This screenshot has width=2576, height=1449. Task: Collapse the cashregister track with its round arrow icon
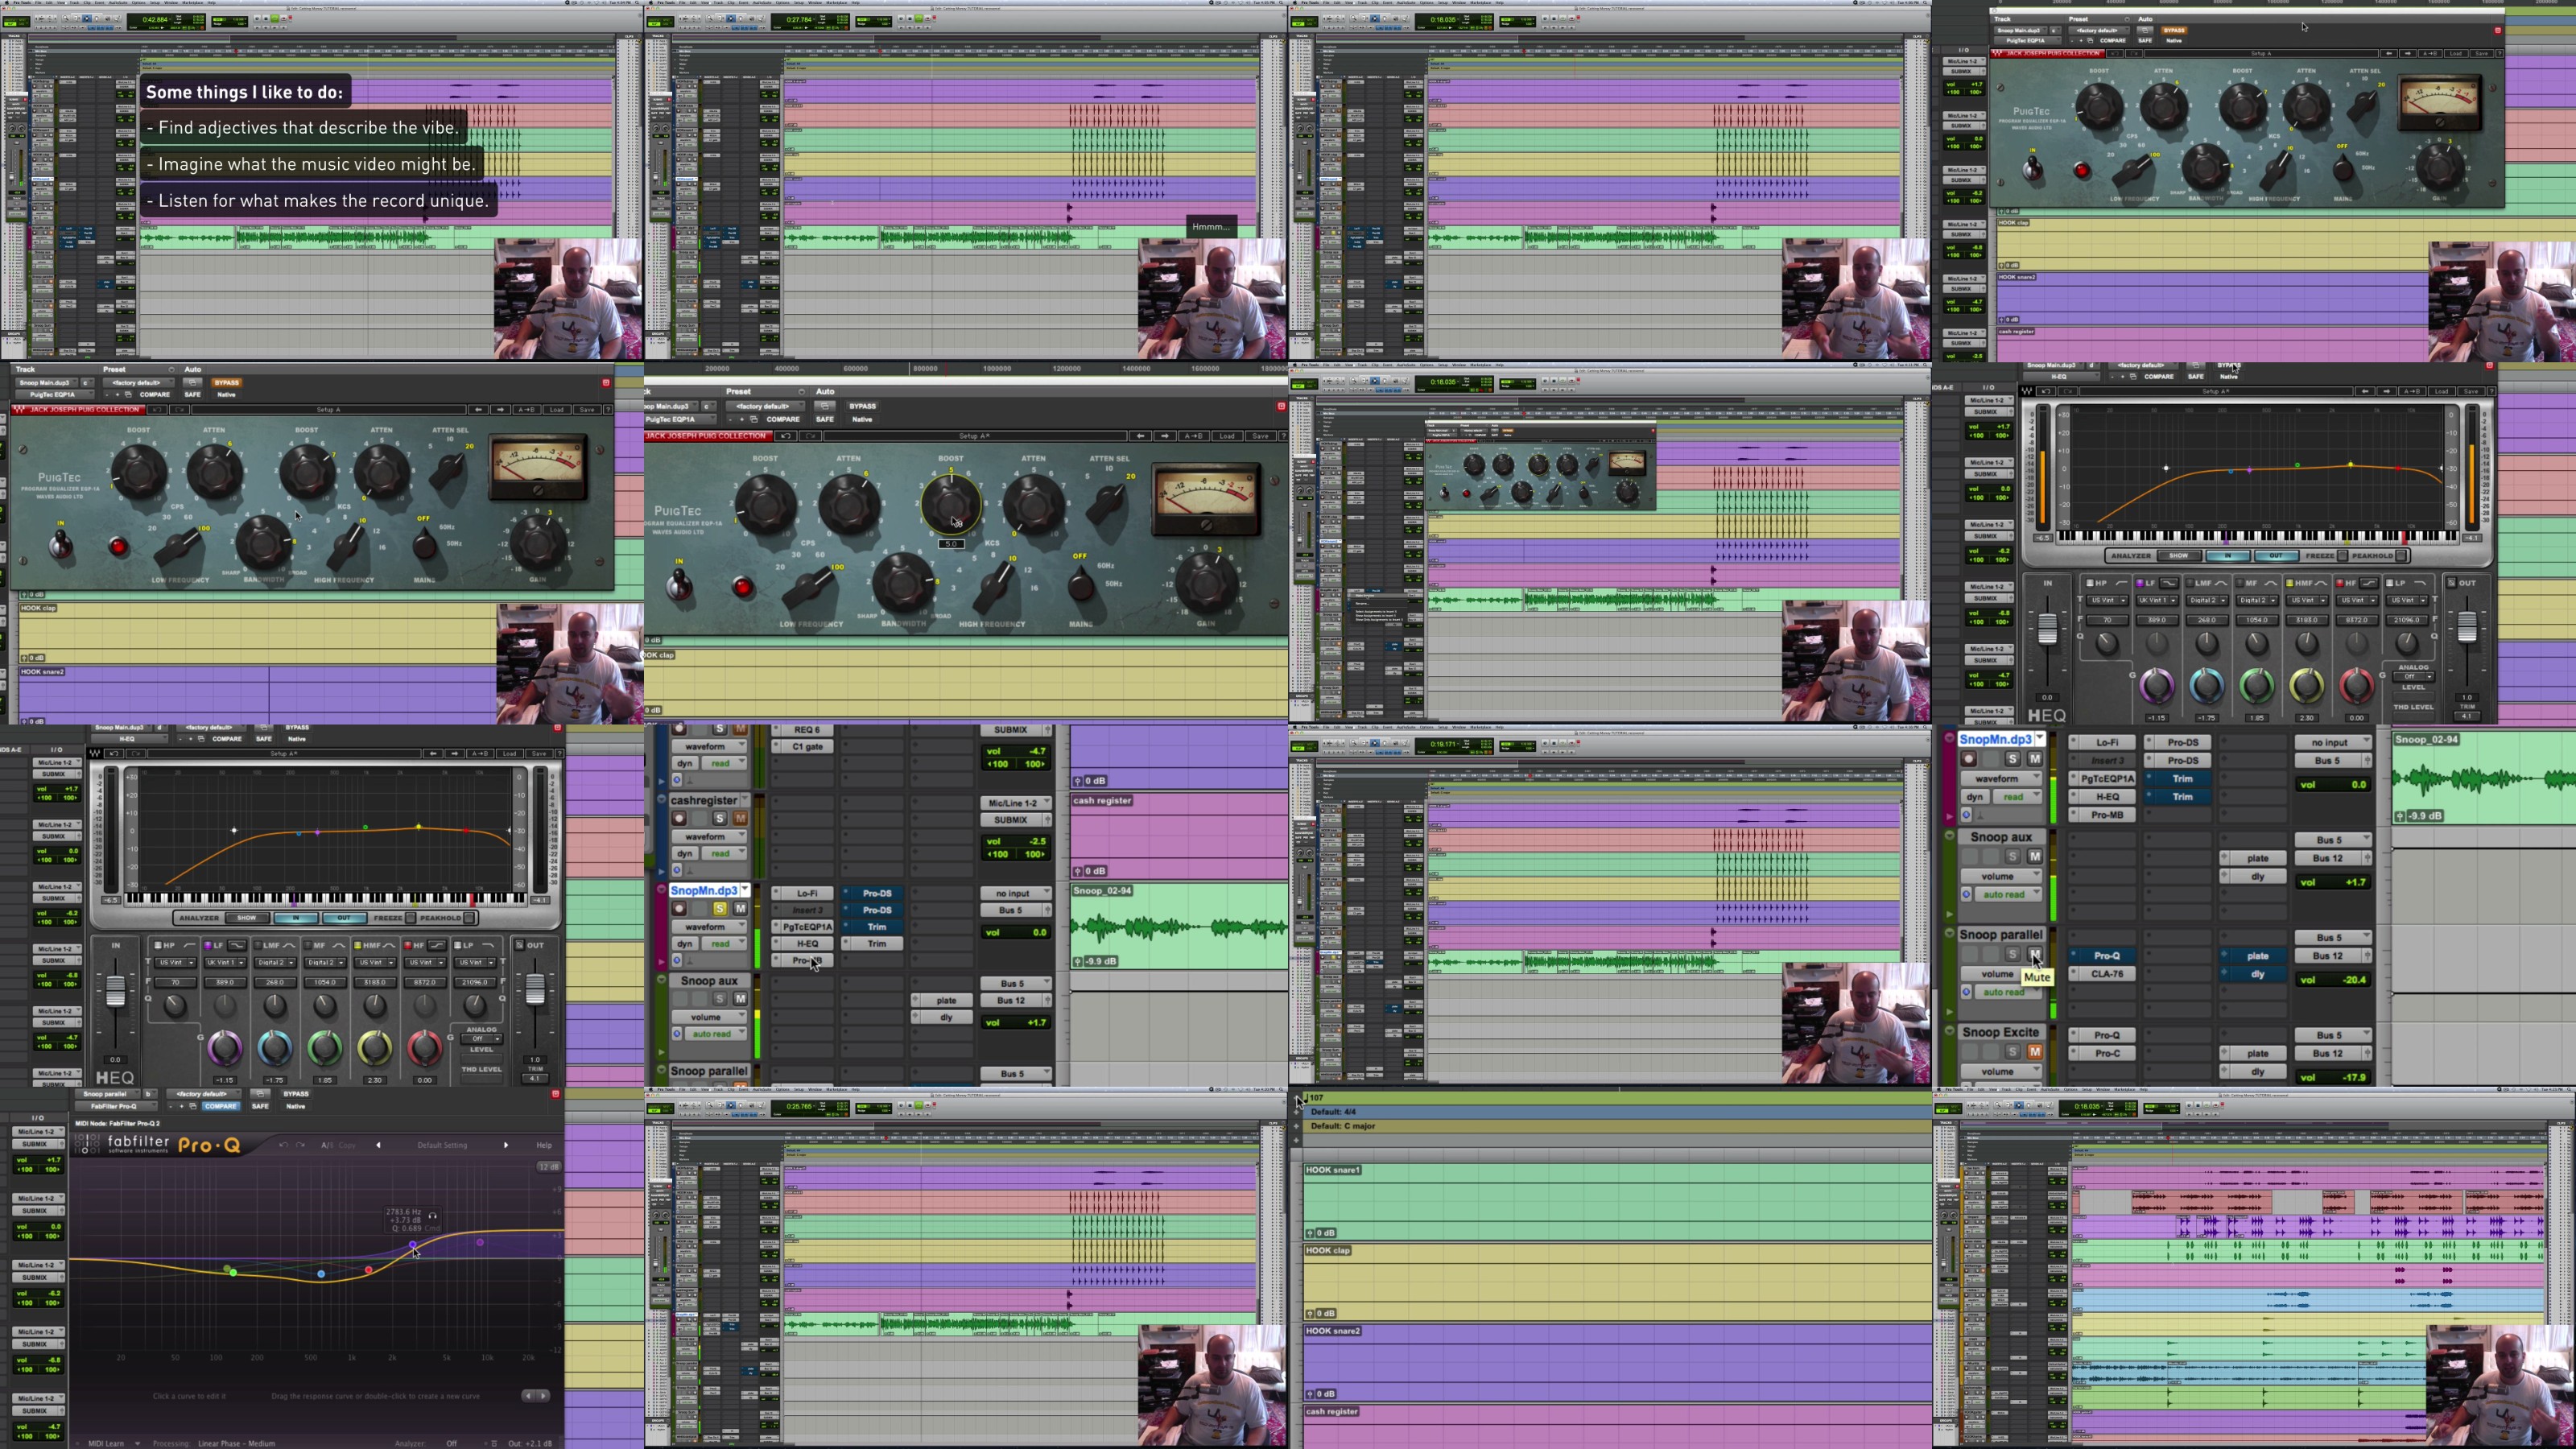(661, 800)
